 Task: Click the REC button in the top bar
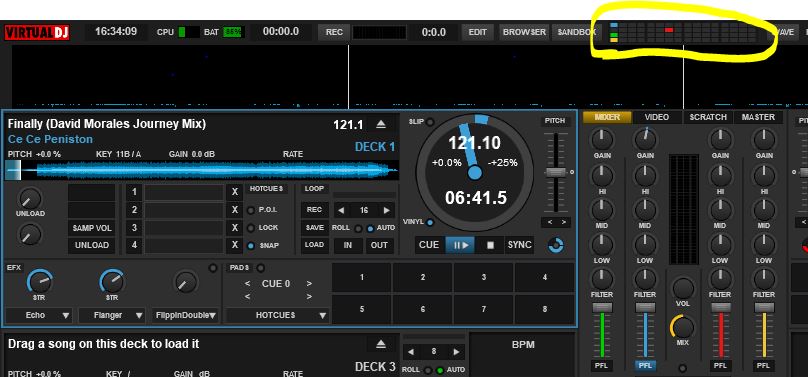(334, 32)
